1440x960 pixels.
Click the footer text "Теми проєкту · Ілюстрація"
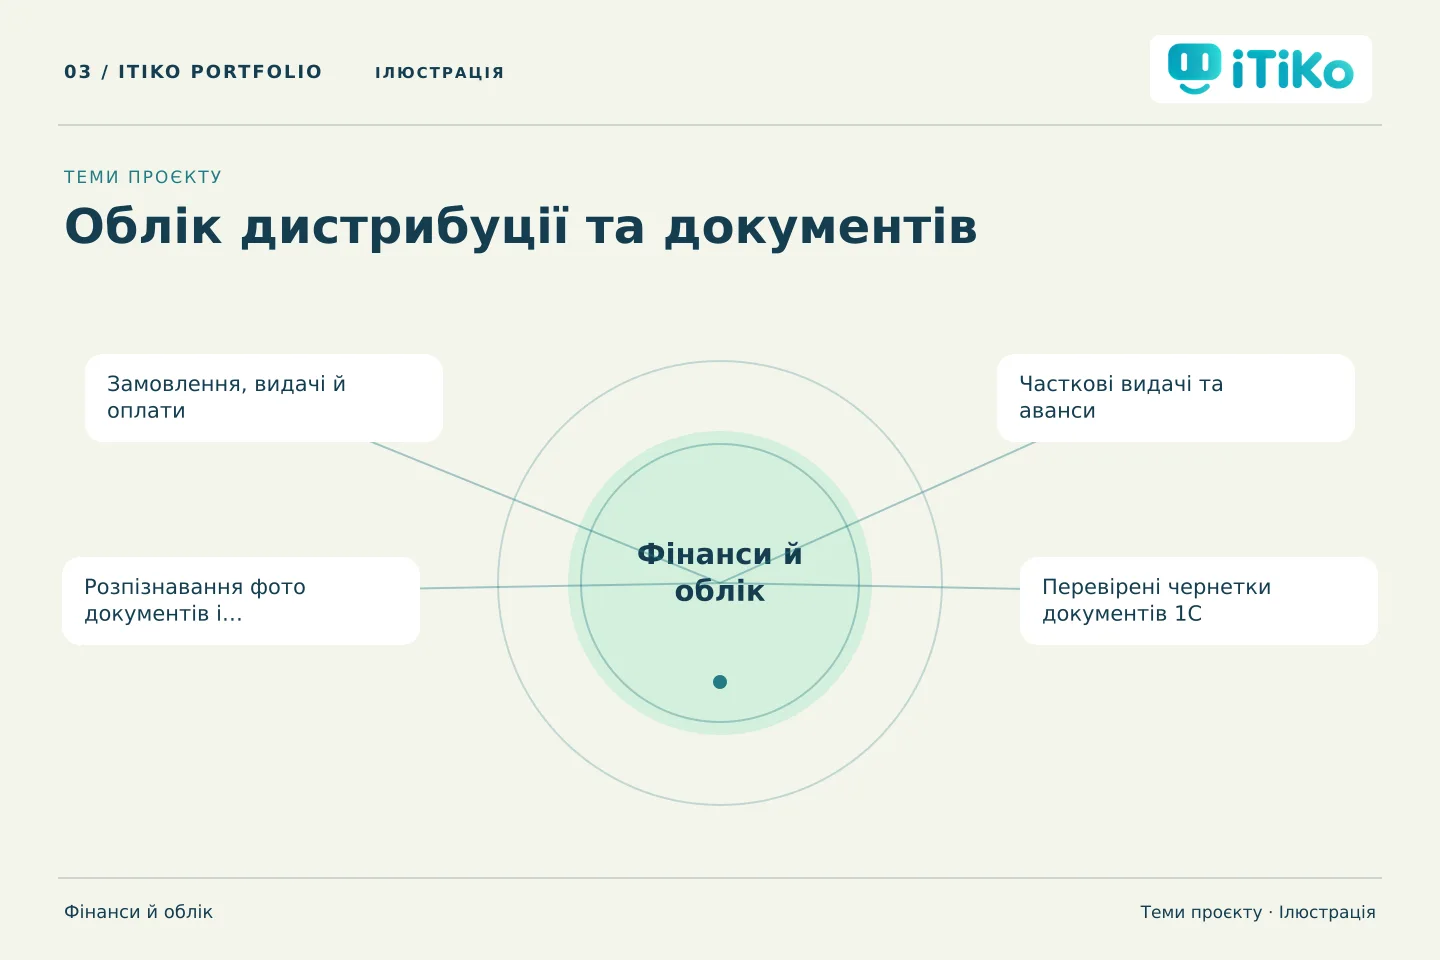coord(1258,912)
